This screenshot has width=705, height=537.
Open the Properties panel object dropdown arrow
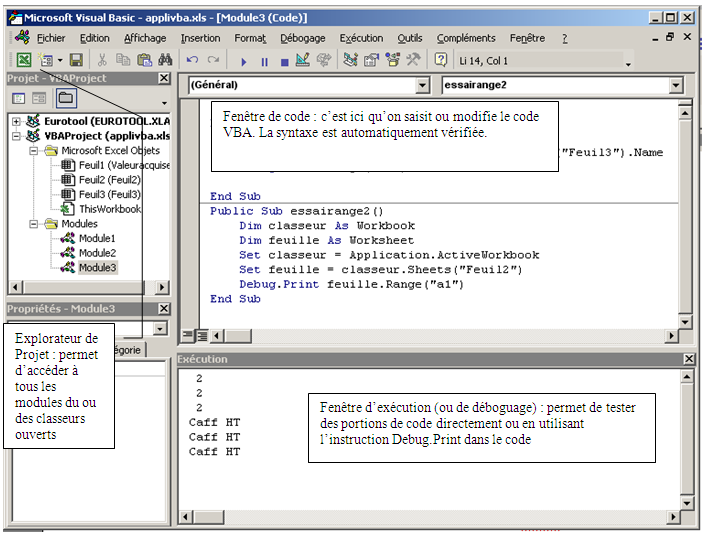[160, 328]
